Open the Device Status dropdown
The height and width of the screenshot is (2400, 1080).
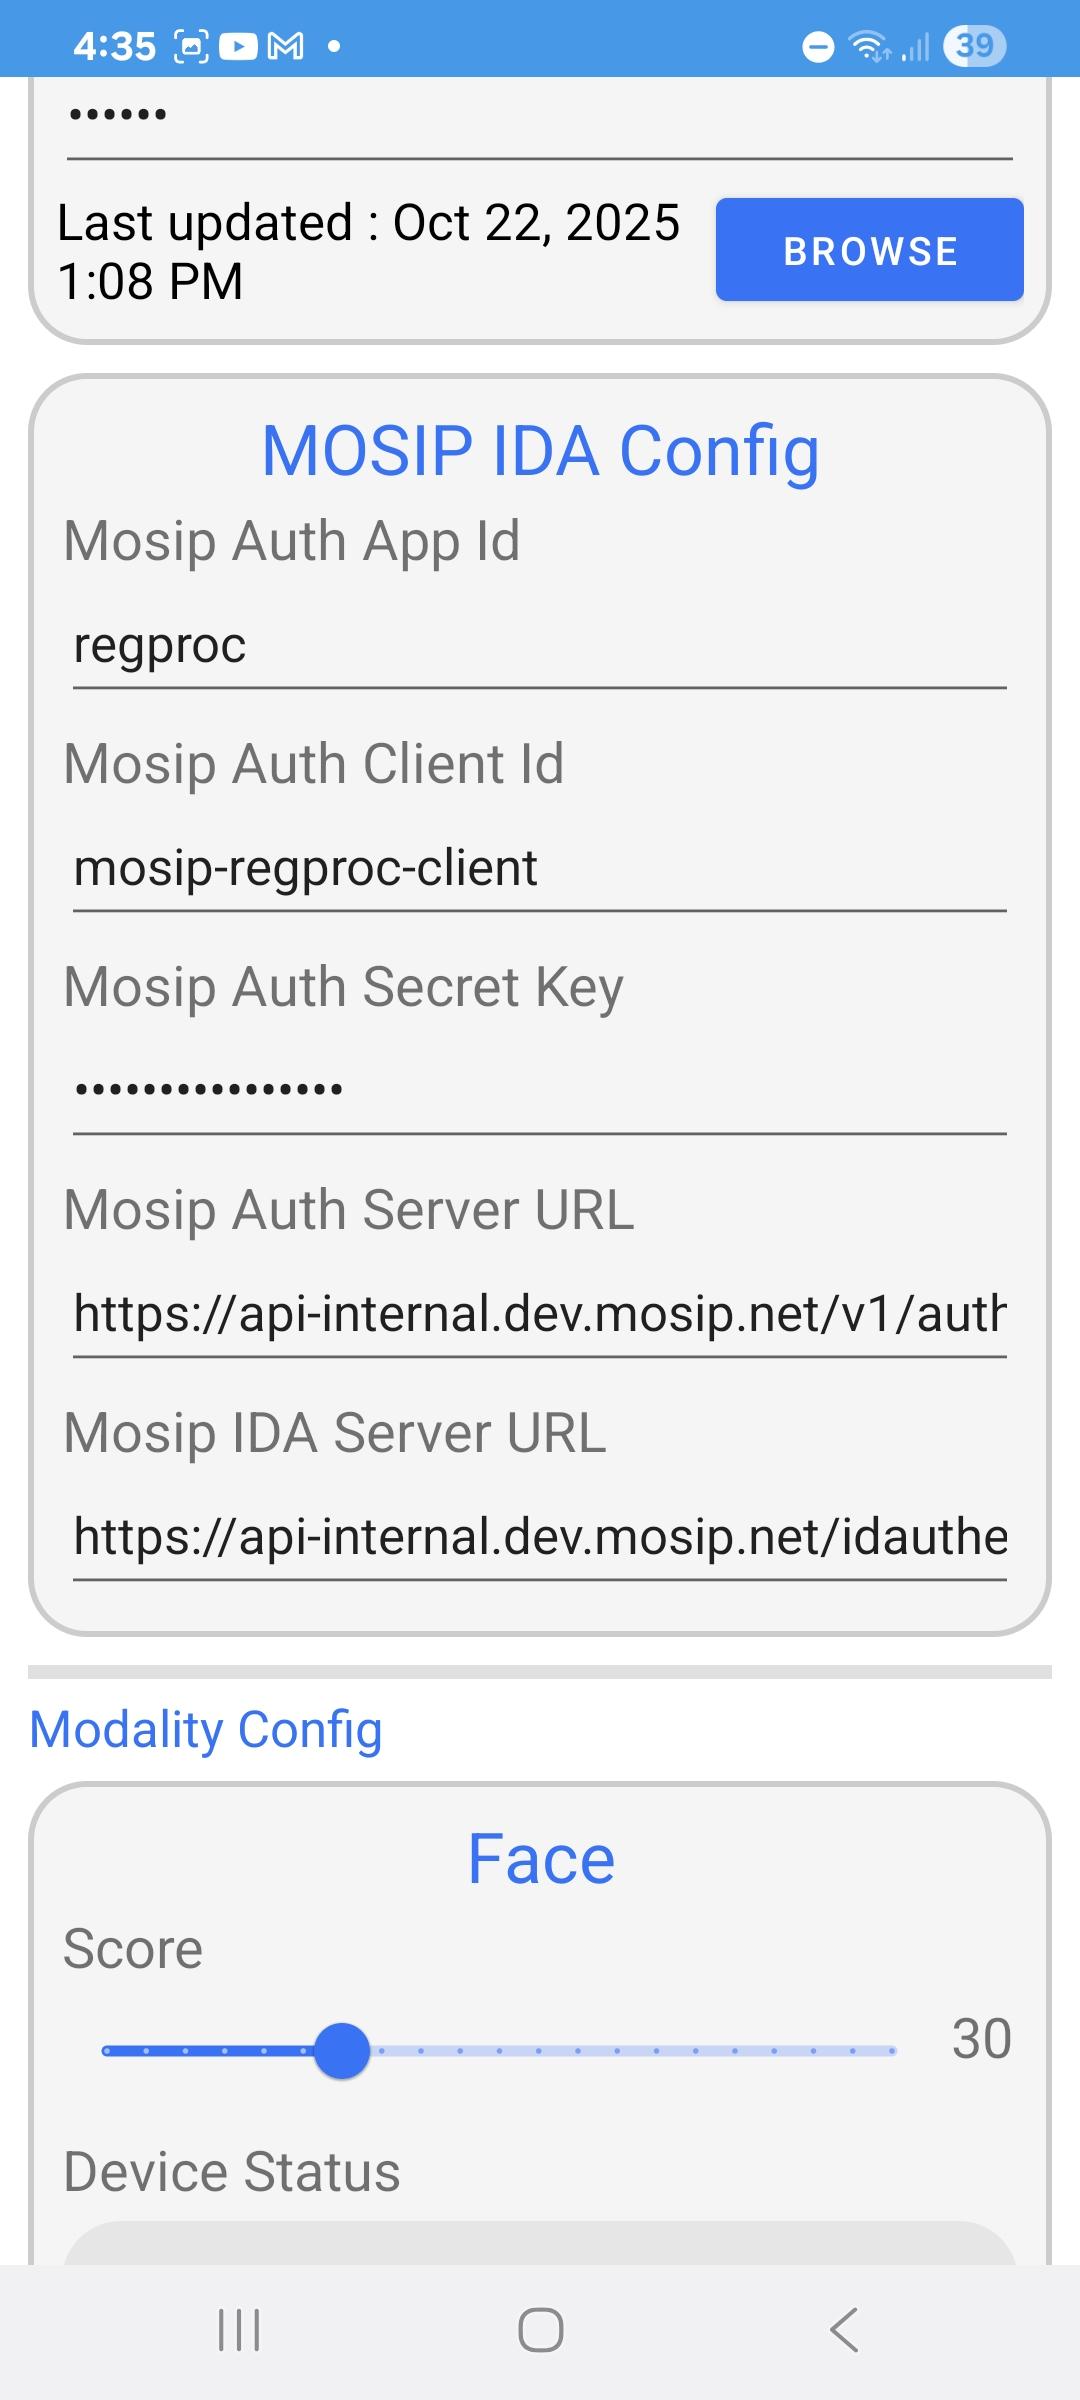click(539, 2244)
